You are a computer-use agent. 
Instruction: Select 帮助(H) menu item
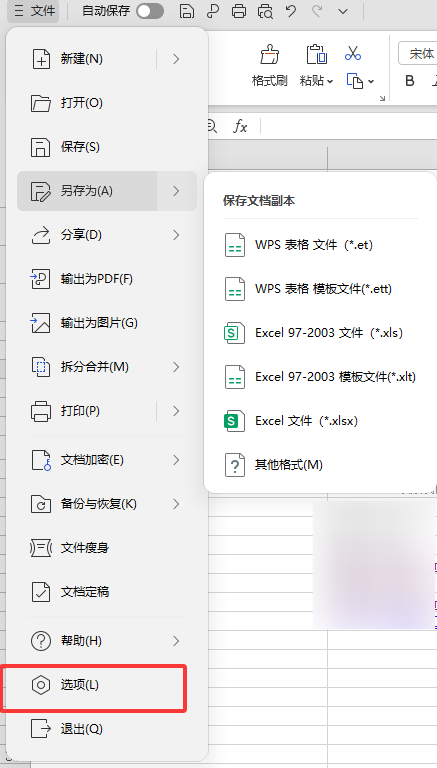point(107,641)
